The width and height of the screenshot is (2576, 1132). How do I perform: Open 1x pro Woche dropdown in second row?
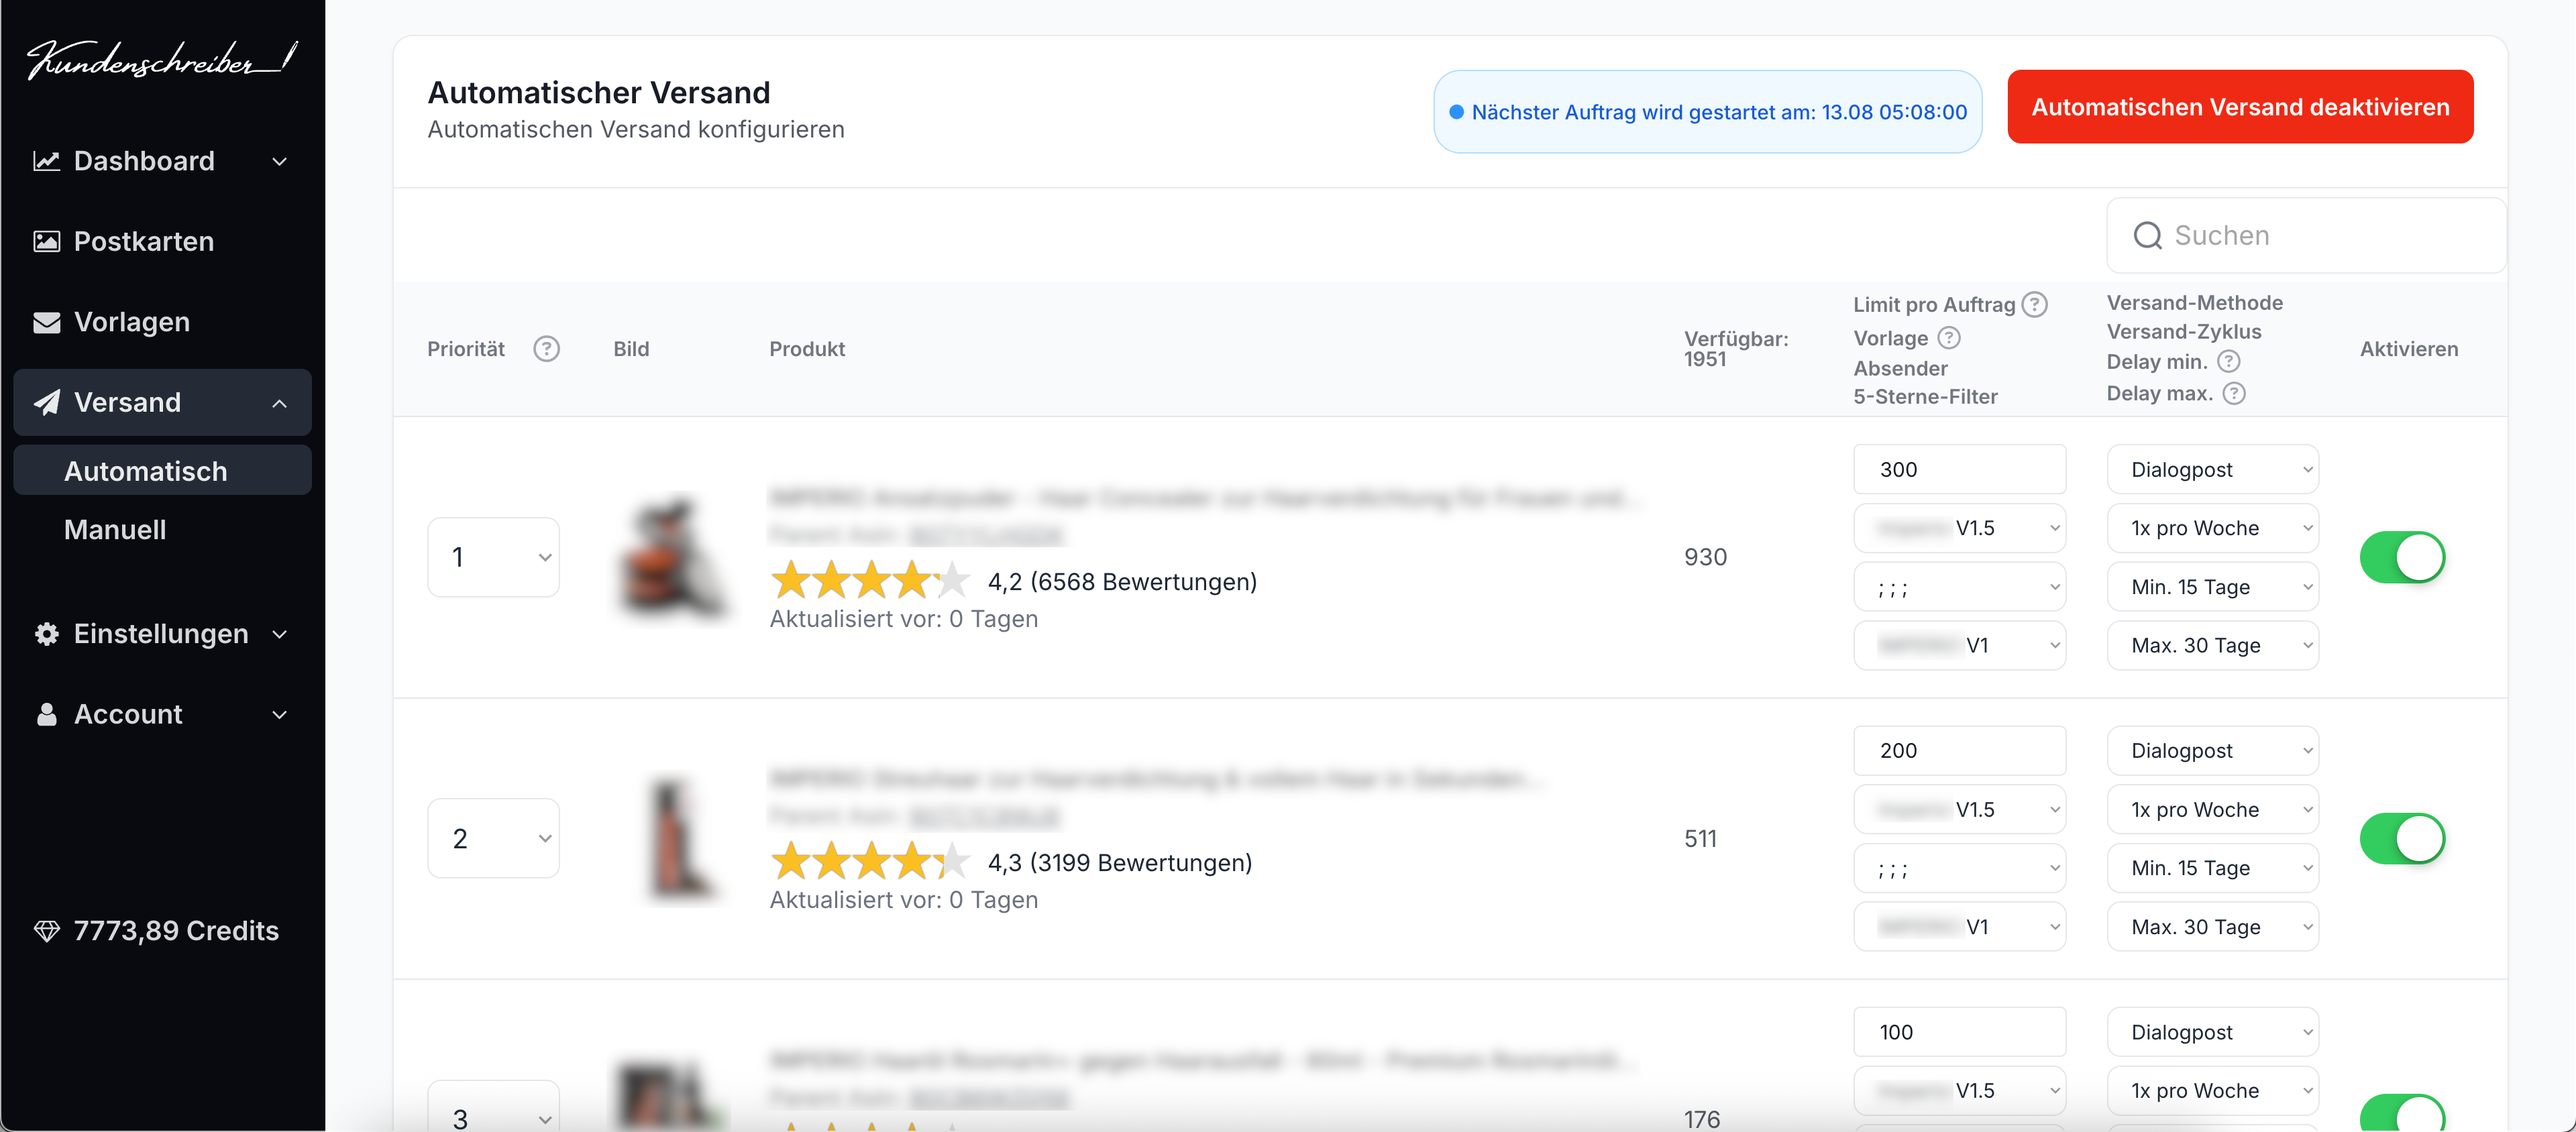(2212, 809)
